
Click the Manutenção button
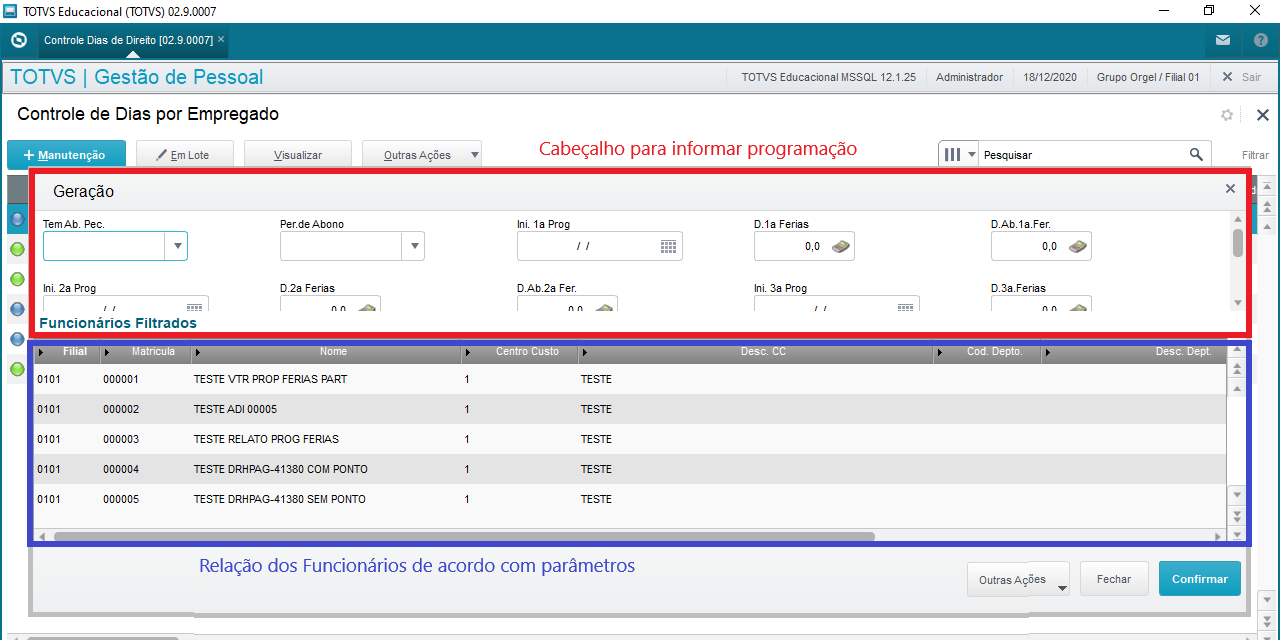click(x=66, y=155)
